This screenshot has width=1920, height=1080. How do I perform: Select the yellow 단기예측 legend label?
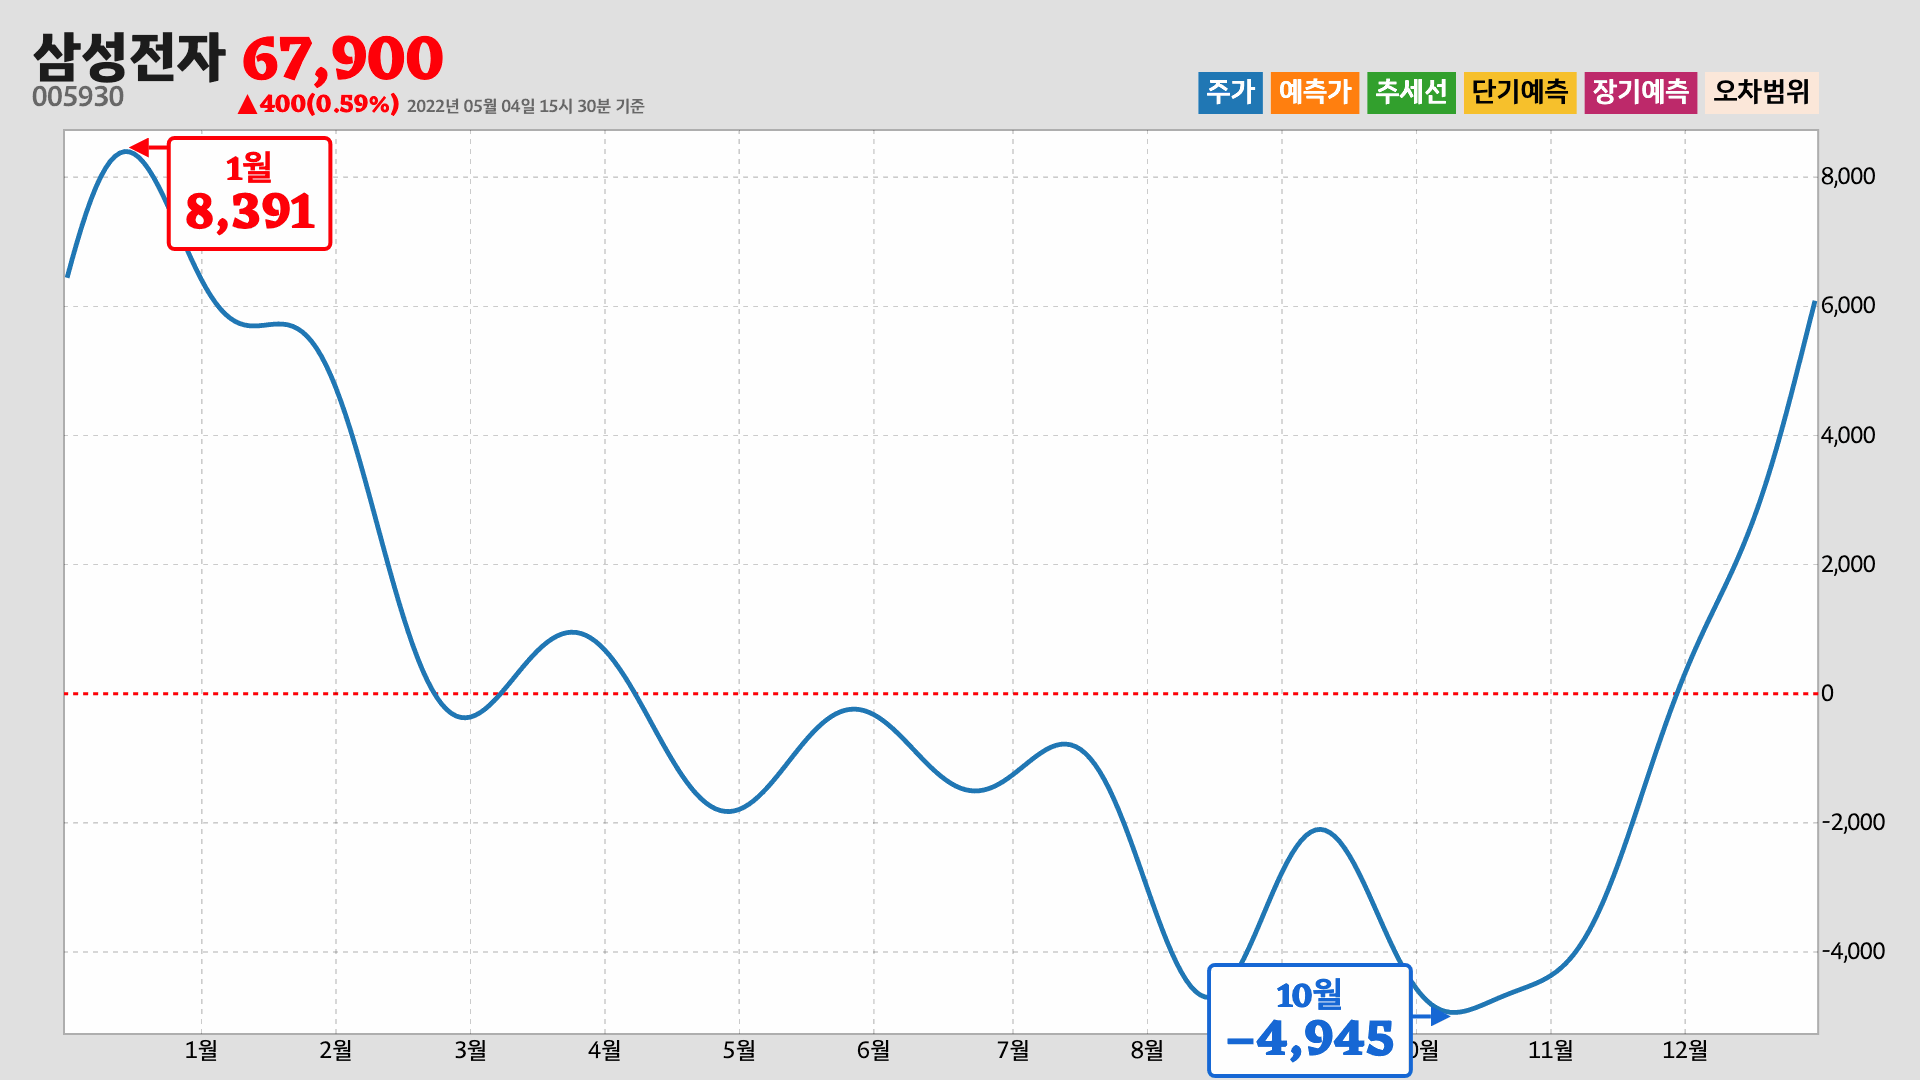(x=1520, y=92)
